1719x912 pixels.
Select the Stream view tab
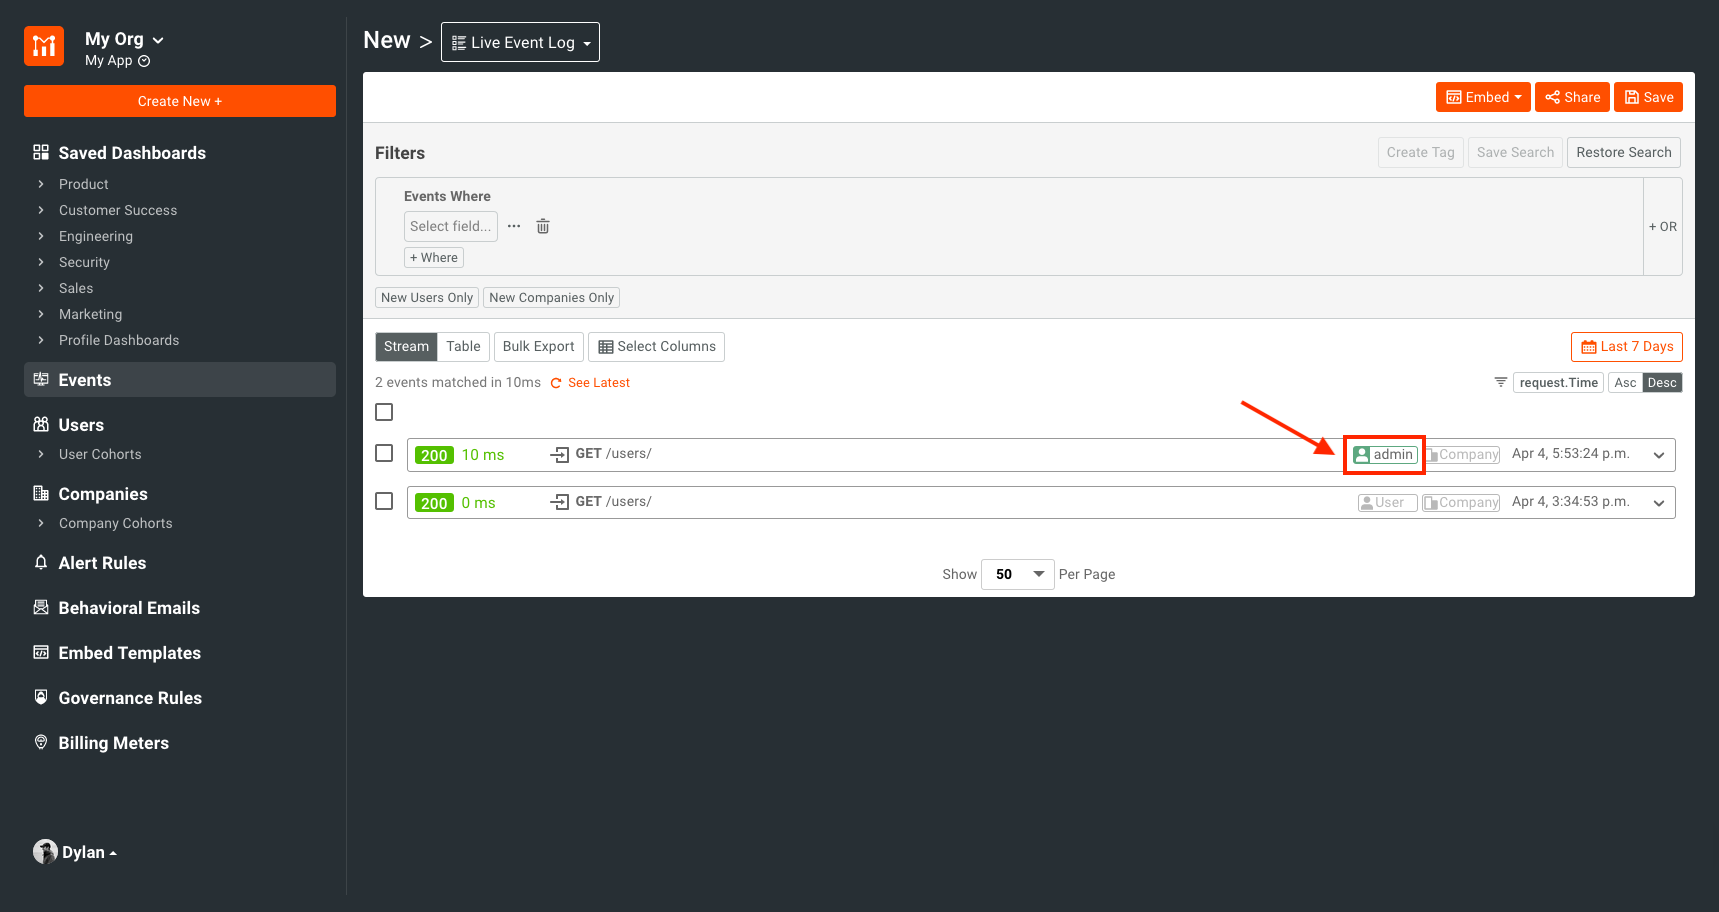(406, 346)
